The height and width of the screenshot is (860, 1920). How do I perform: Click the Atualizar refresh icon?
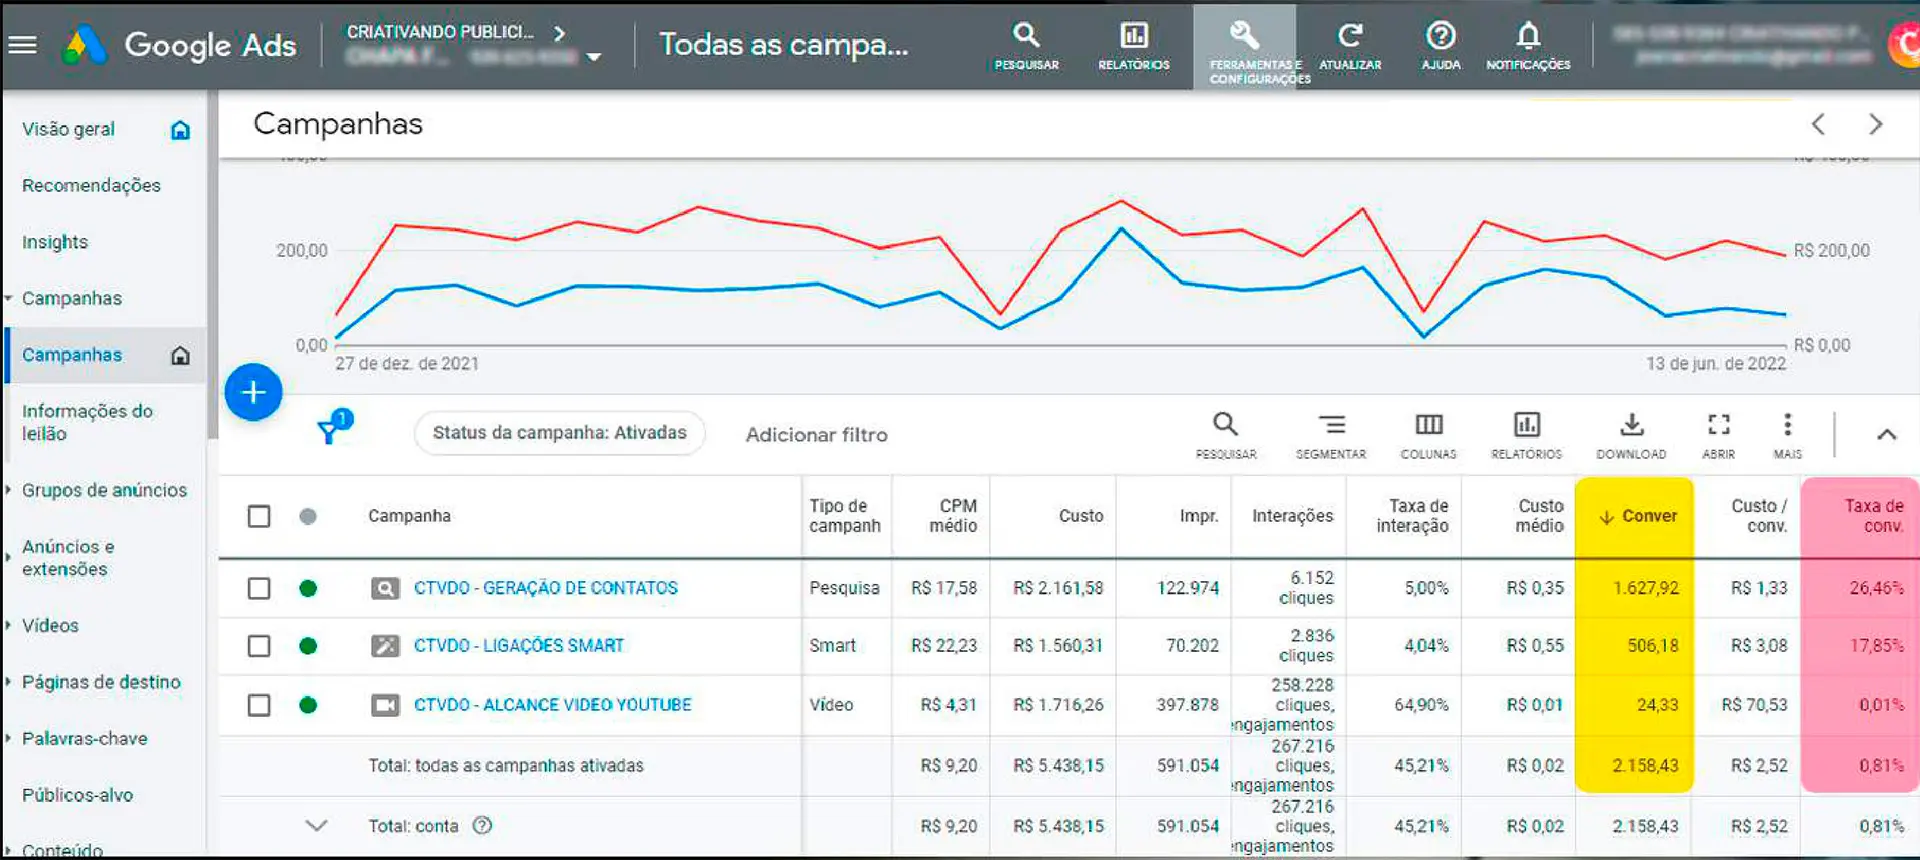tap(1350, 46)
